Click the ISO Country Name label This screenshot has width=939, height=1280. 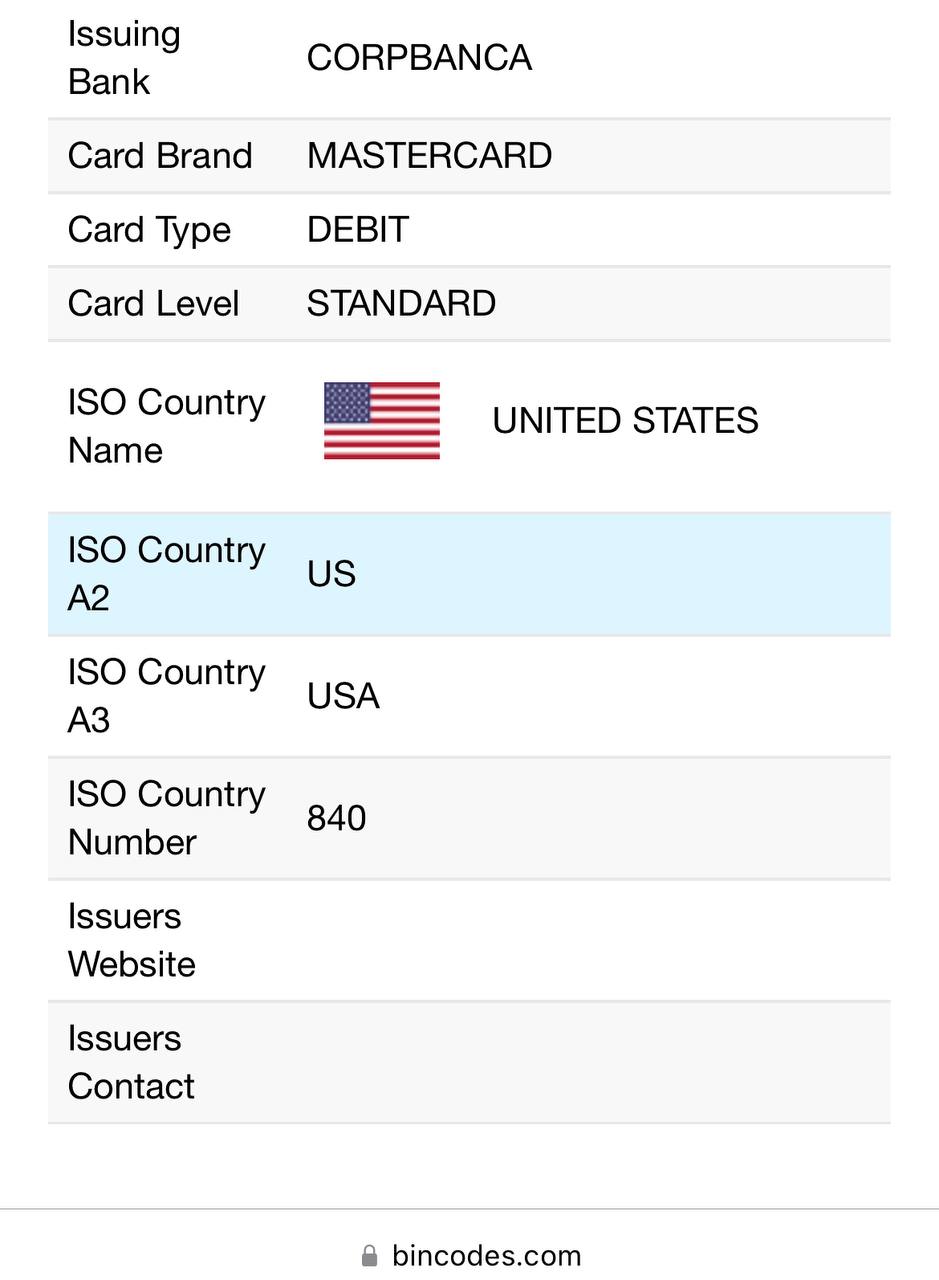[167, 426]
